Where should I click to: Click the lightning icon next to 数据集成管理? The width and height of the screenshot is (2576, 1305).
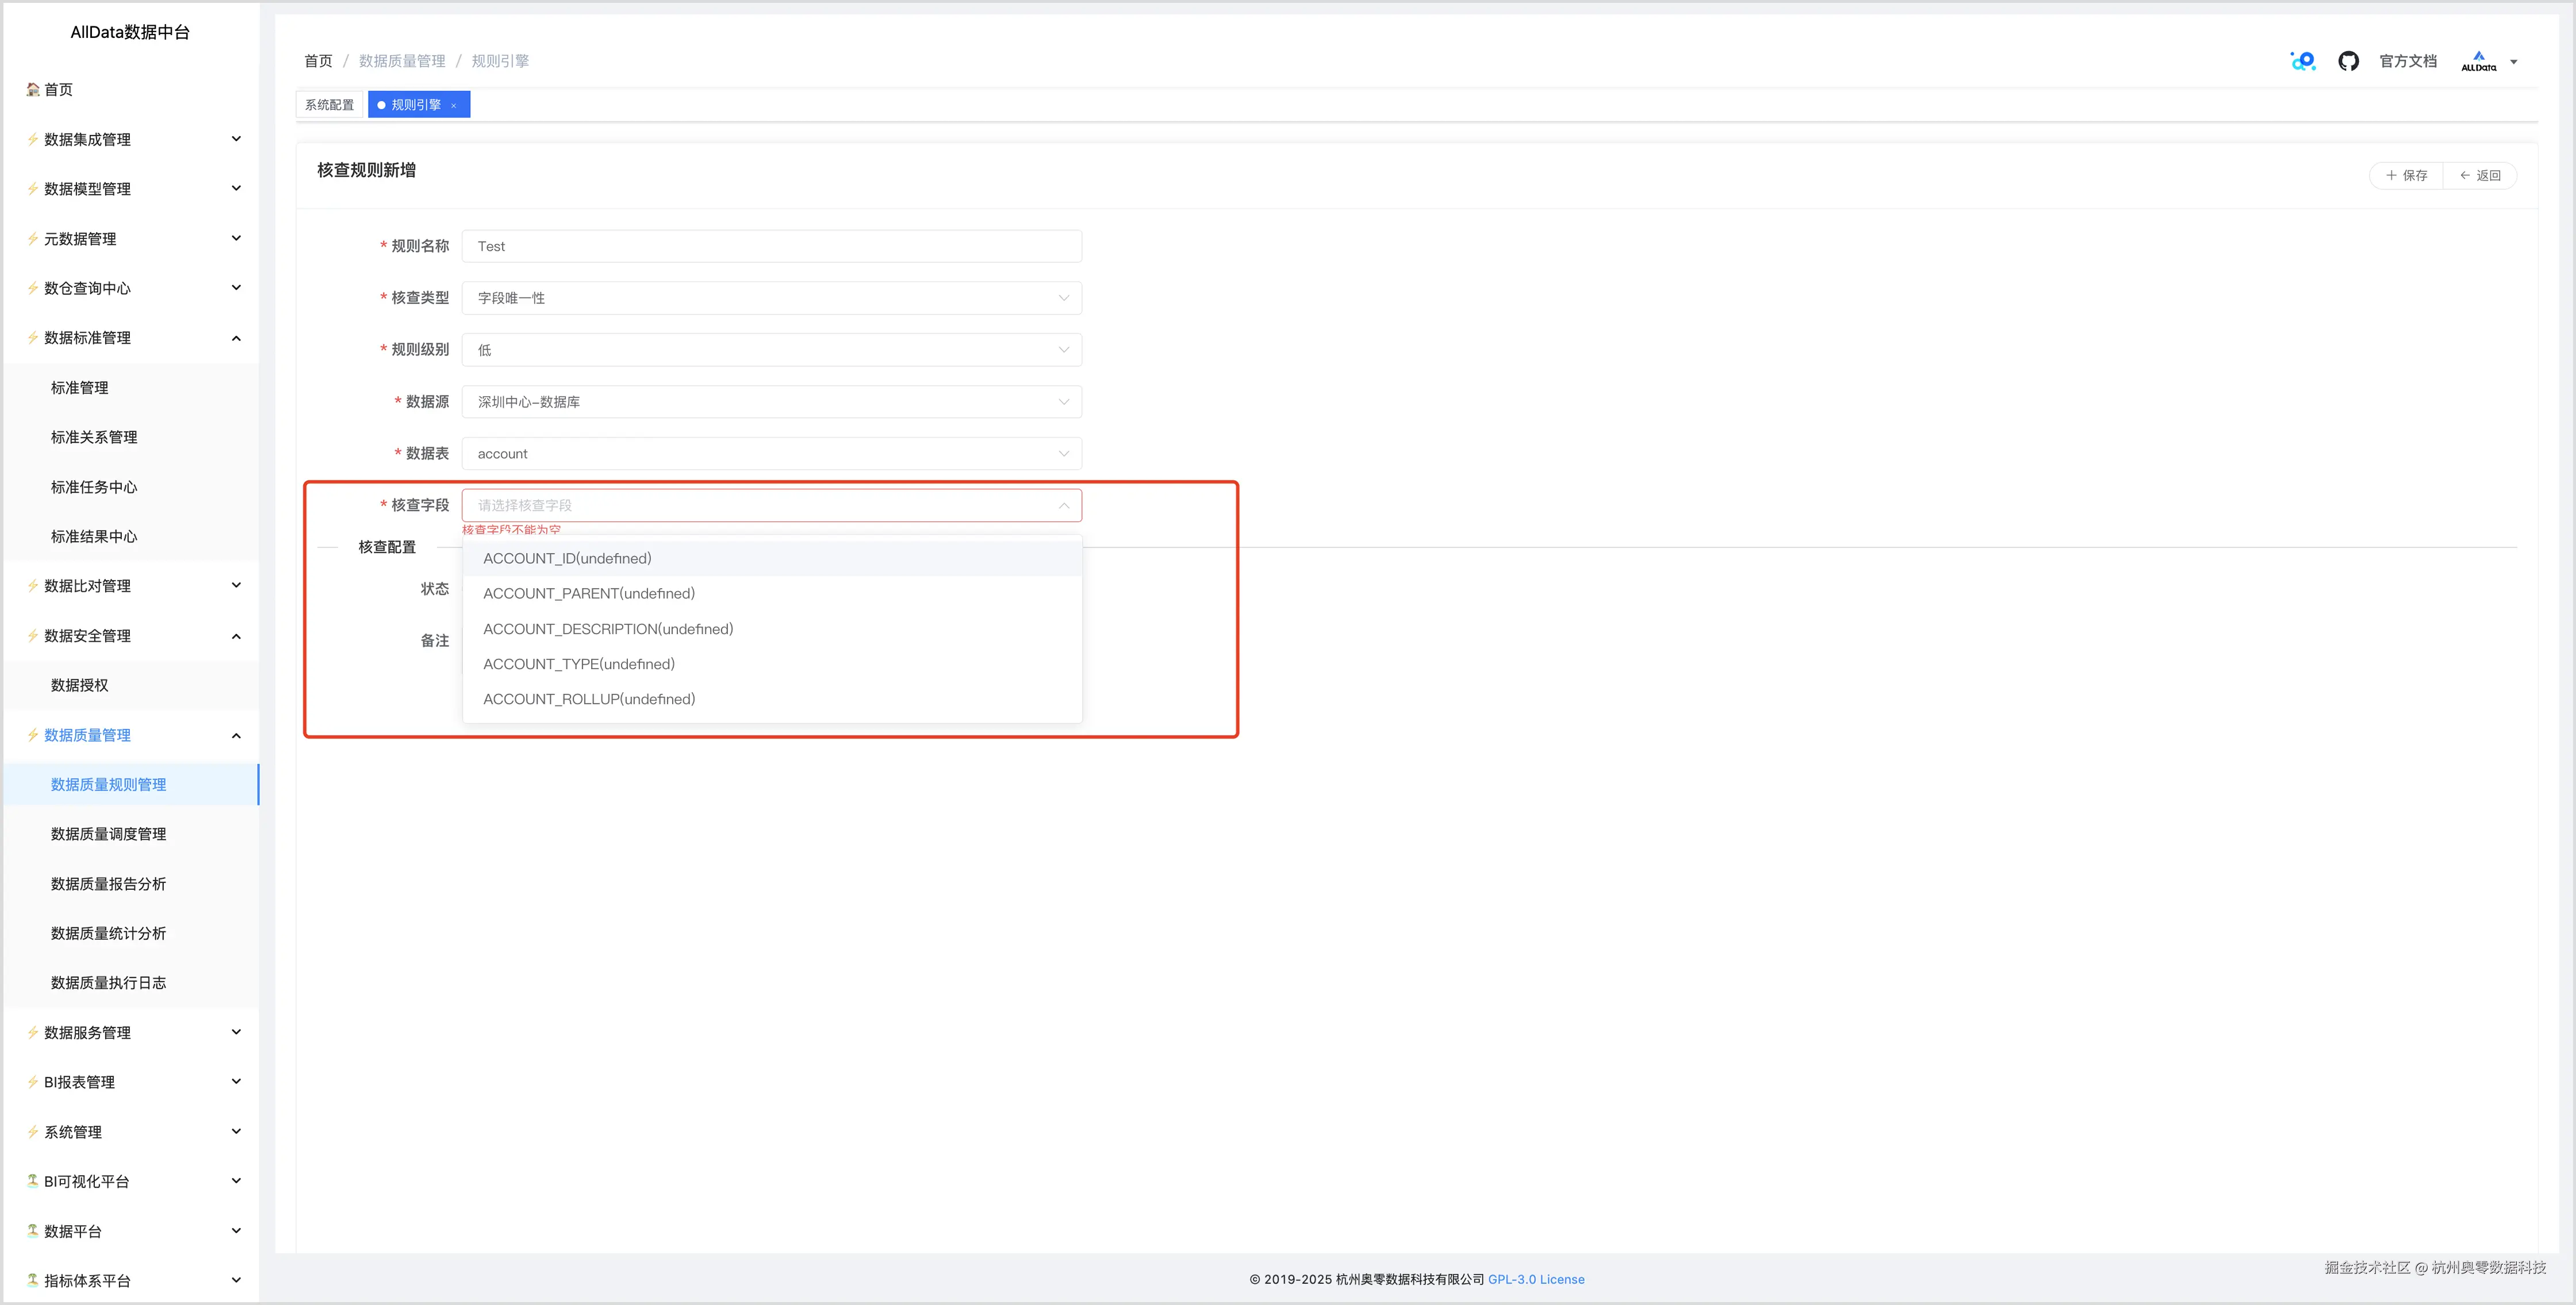(33, 139)
